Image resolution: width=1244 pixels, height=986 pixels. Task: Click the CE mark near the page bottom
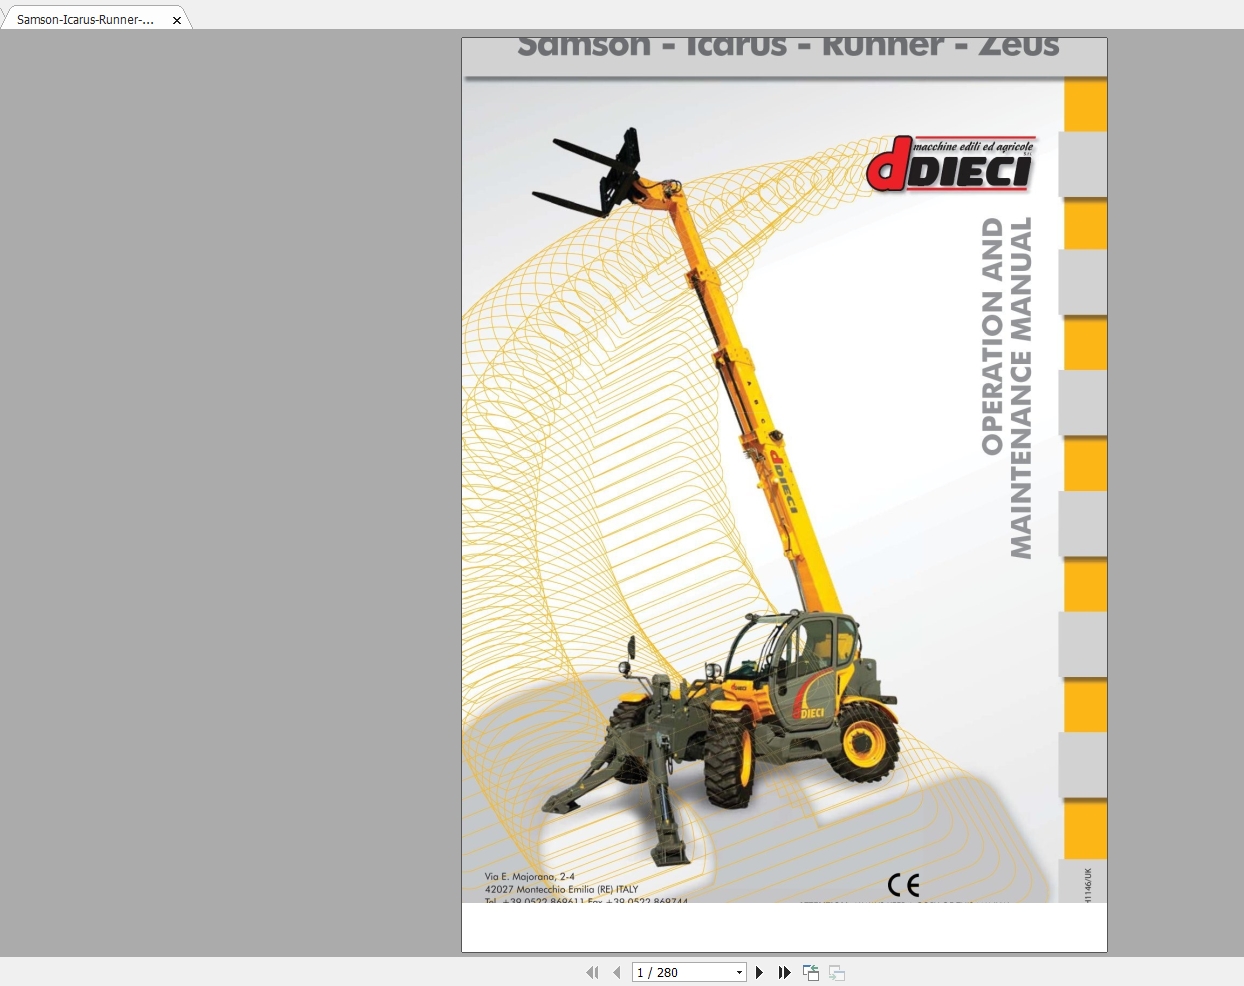pos(903,885)
